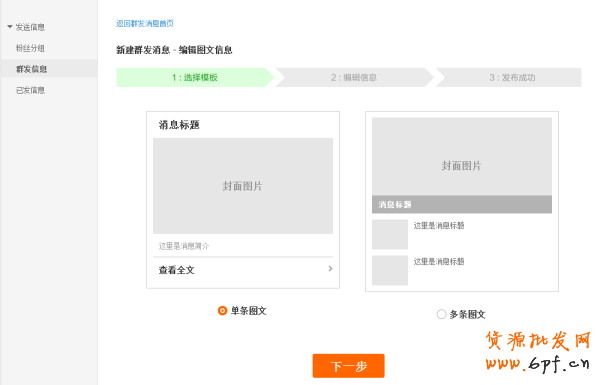
Task: Click the multi template 封面图片 placeholder
Action: click(x=462, y=157)
